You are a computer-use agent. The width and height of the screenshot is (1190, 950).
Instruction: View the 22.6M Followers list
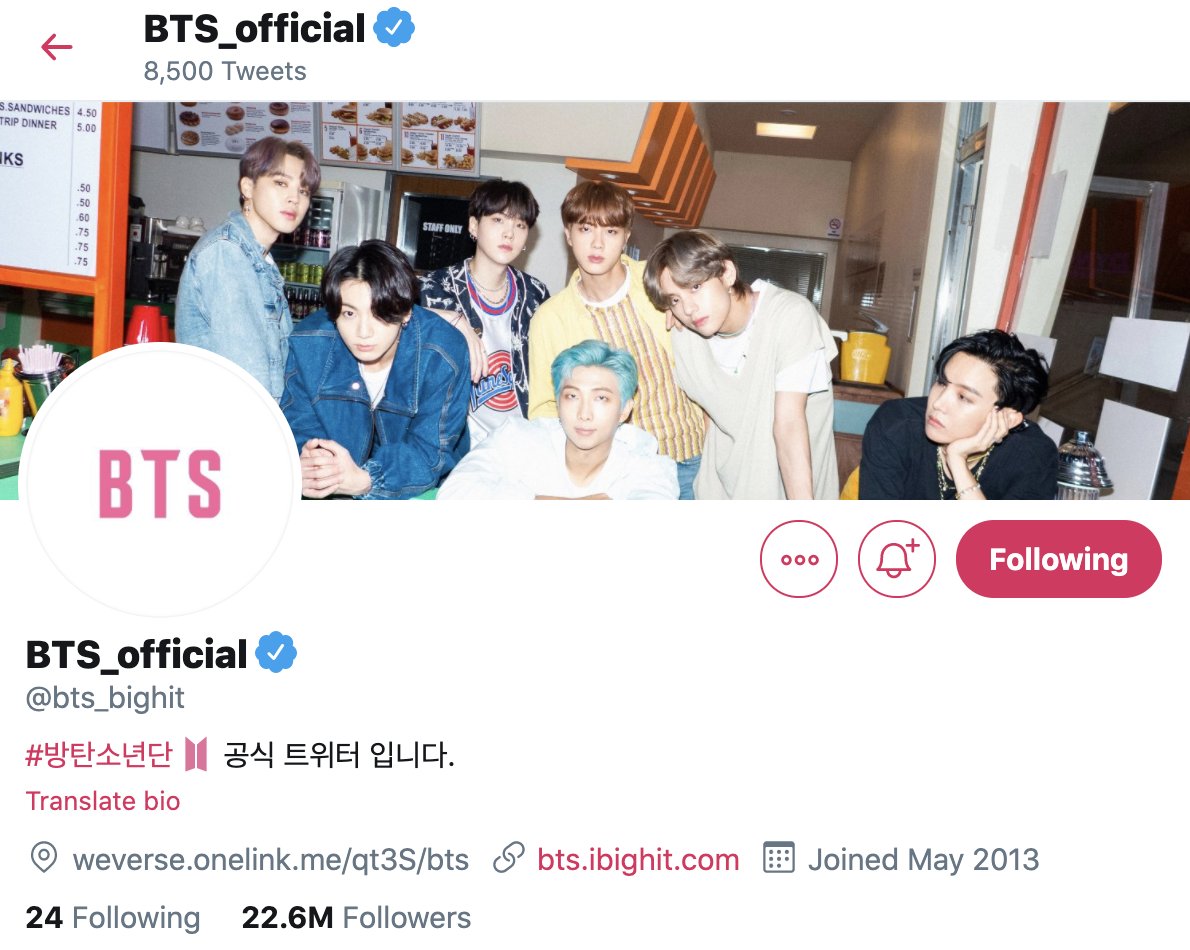(x=356, y=918)
